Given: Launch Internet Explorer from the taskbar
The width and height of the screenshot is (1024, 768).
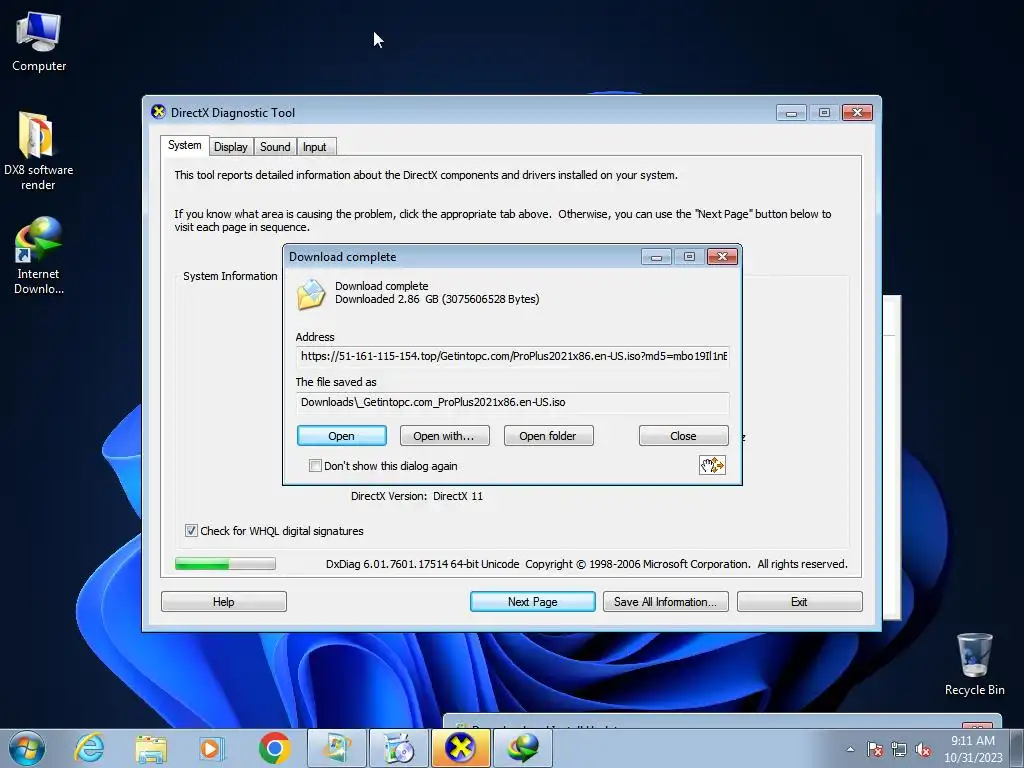Looking at the screenshot, I should tap(89, 748).
